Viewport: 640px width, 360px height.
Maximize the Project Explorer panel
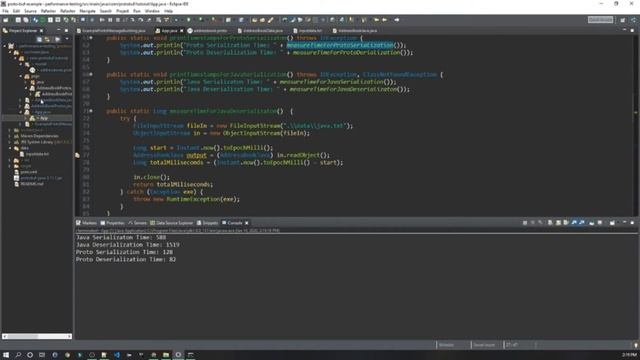pyautogui.click(x=67, y=31)
